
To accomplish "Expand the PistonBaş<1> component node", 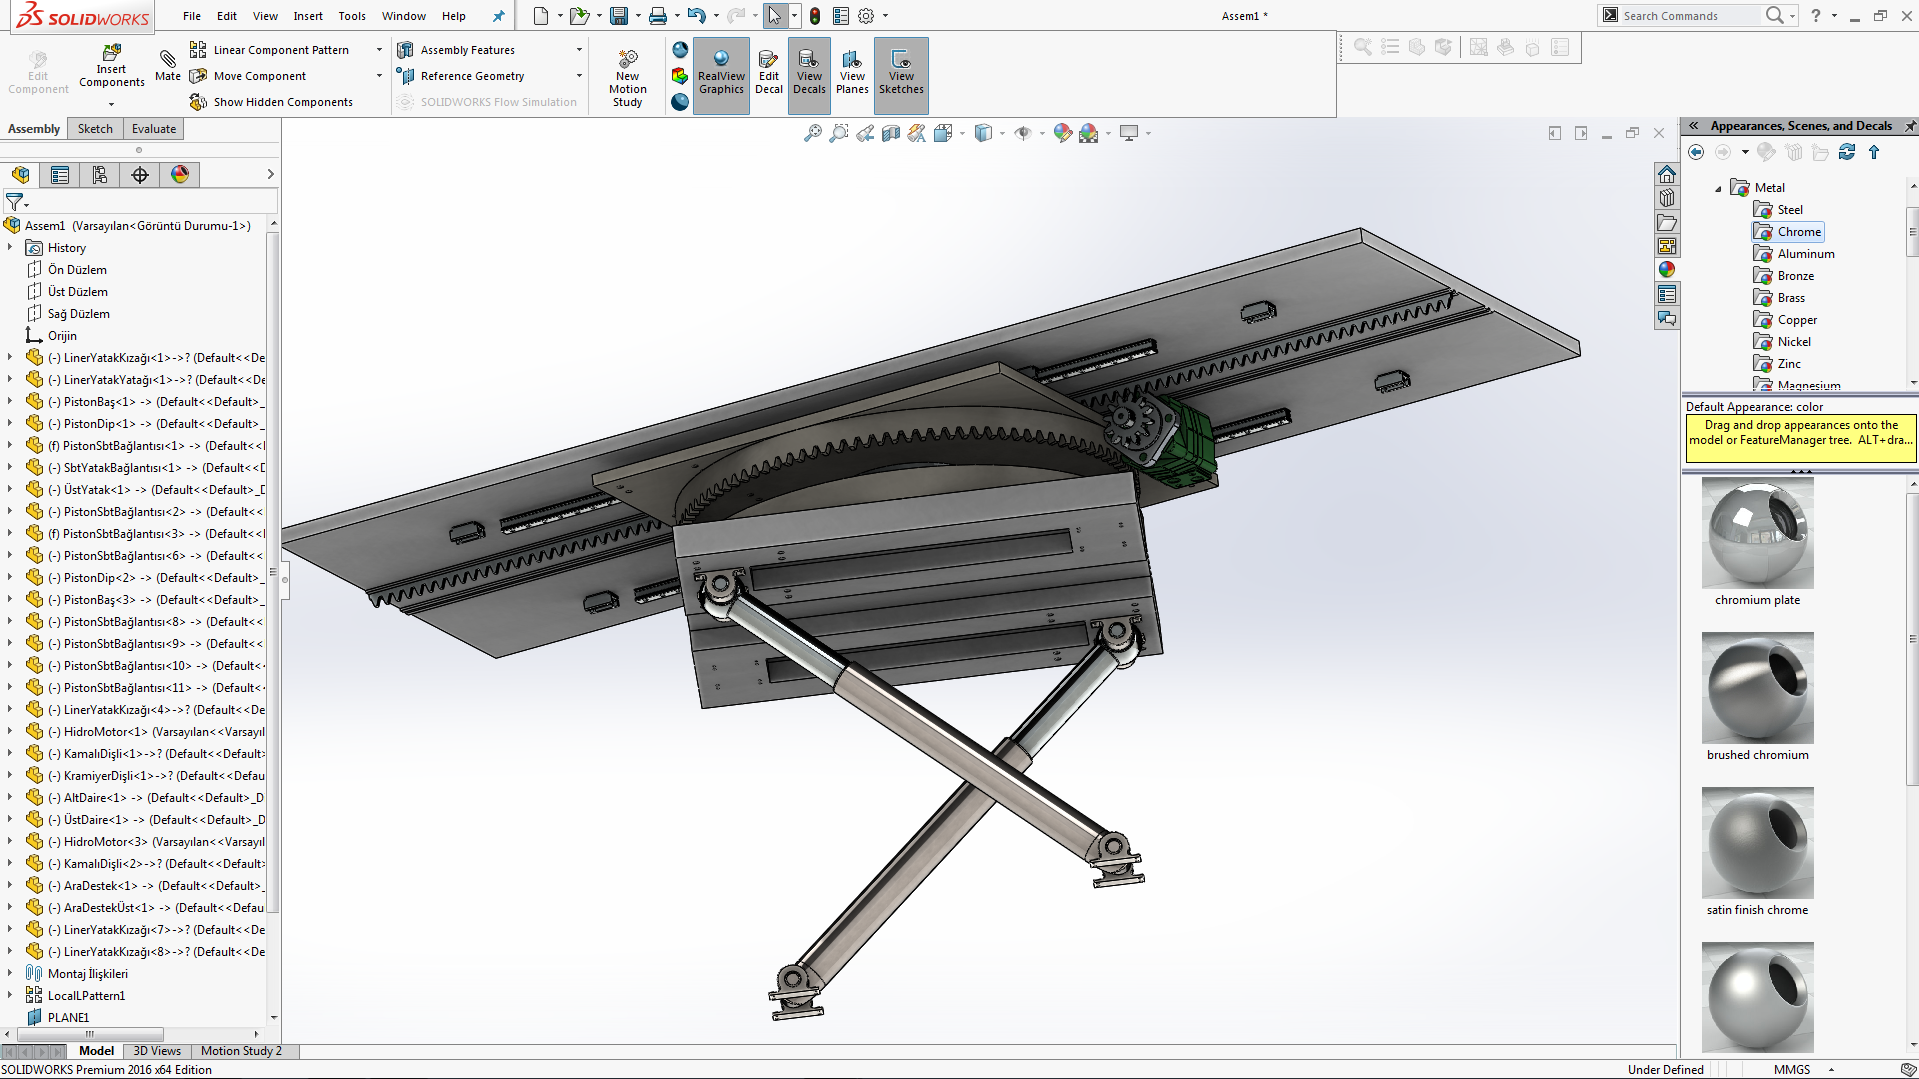I will pos(10,402).
